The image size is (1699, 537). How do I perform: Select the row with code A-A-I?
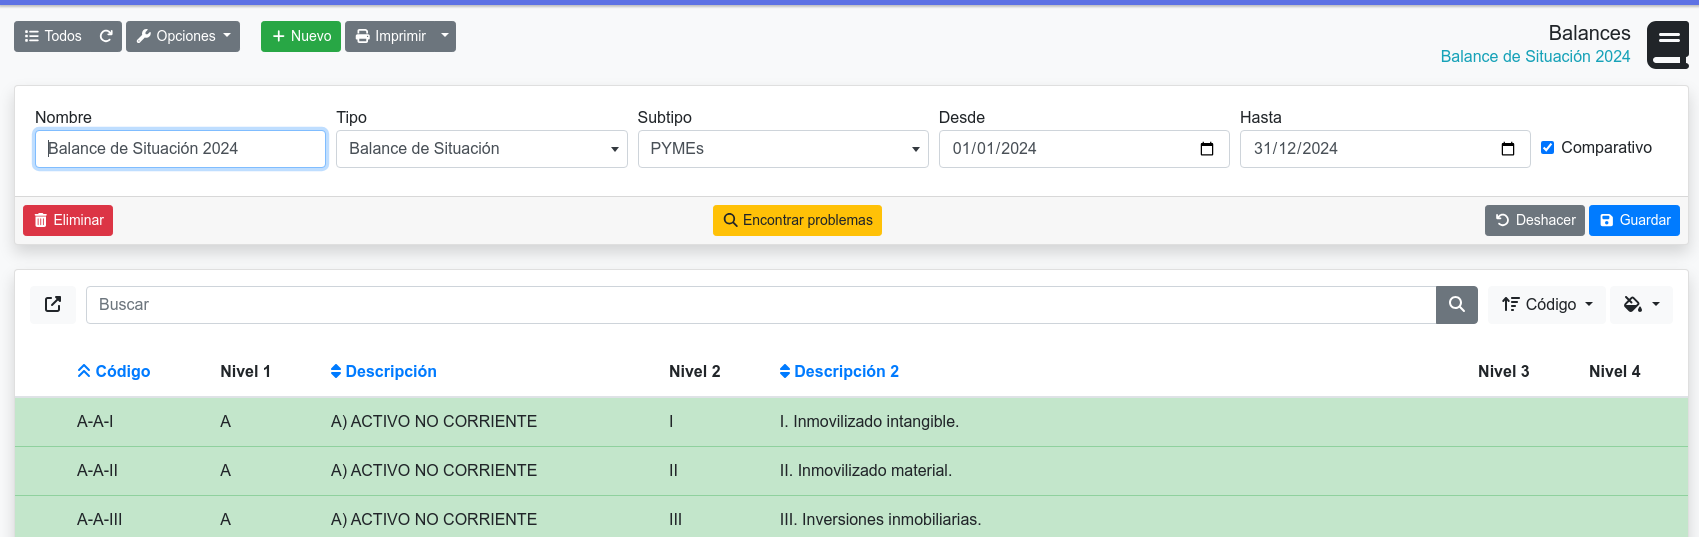(x=851, y=422)
